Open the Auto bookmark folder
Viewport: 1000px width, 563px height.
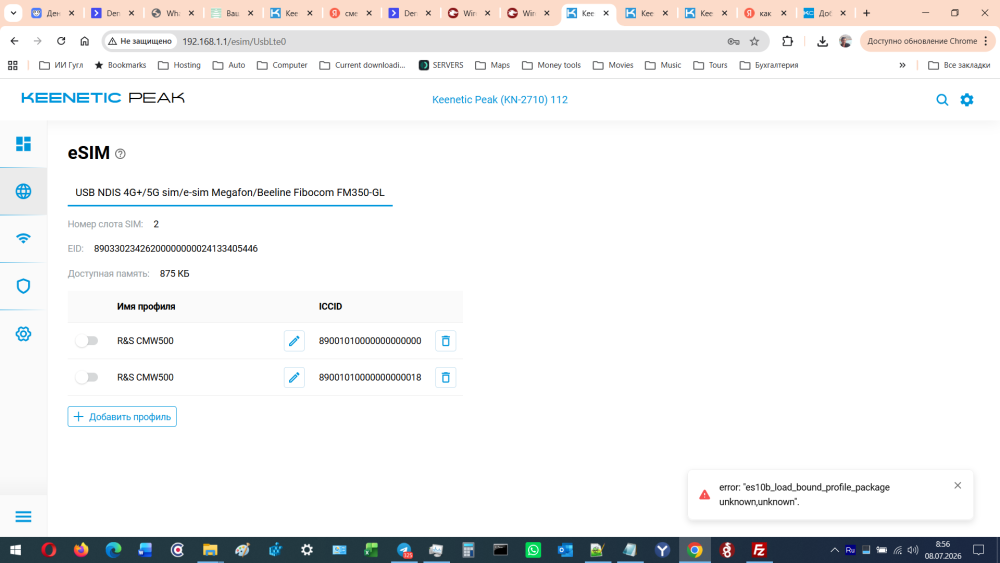coord(229,65)
